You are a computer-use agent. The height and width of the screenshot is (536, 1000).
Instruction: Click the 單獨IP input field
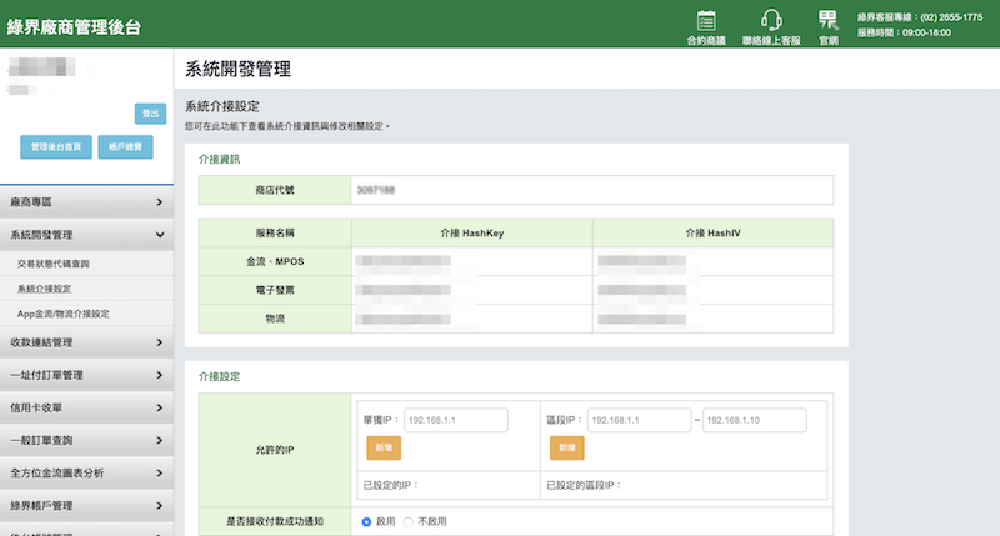coord(456,421)
